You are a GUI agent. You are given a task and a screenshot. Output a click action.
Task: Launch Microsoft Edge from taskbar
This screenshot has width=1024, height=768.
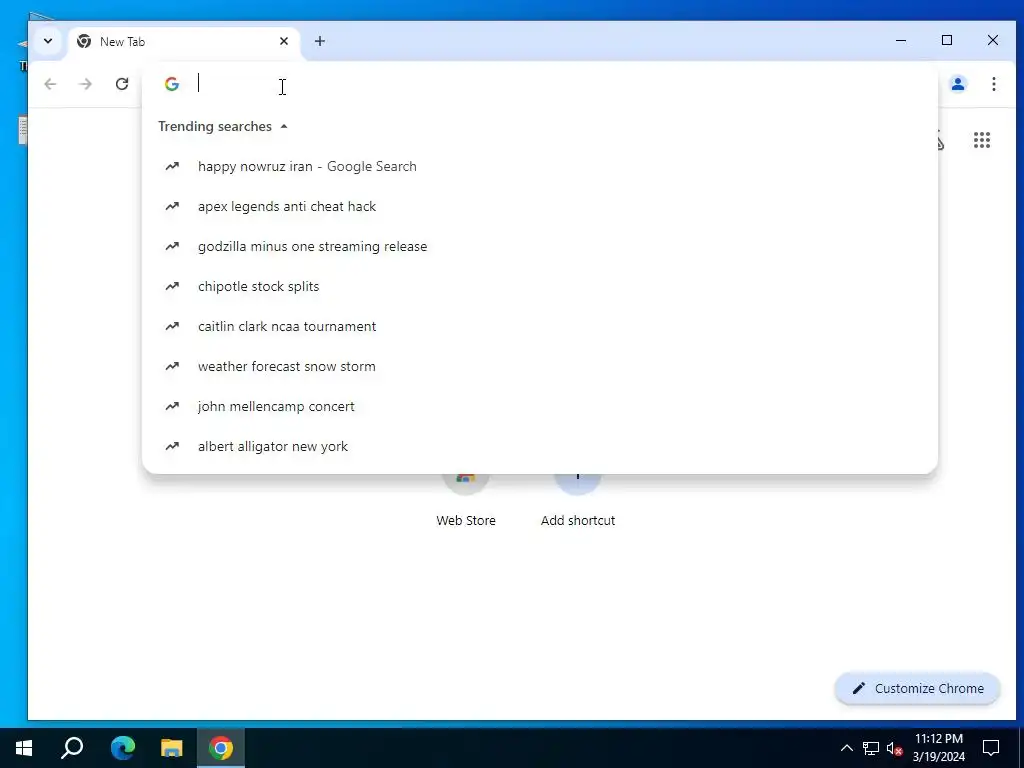point(122,748)
